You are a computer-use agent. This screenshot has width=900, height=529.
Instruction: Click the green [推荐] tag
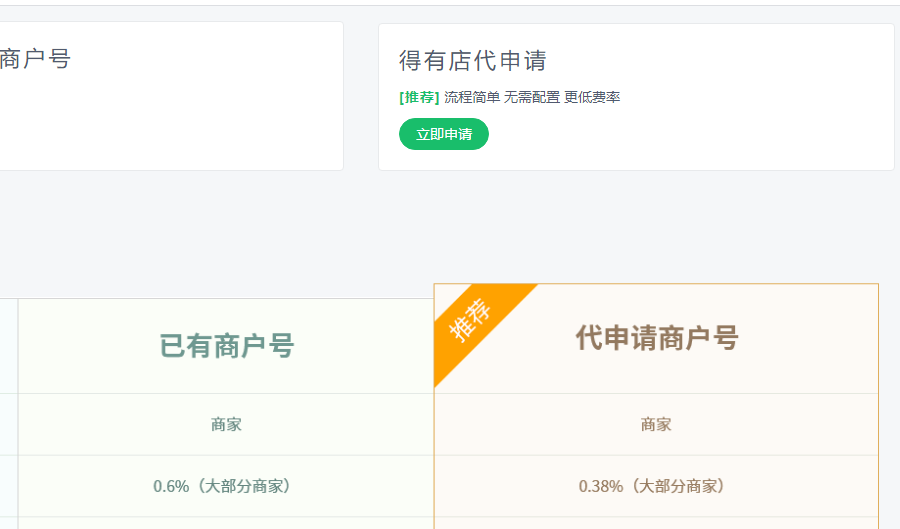point(419,97)
